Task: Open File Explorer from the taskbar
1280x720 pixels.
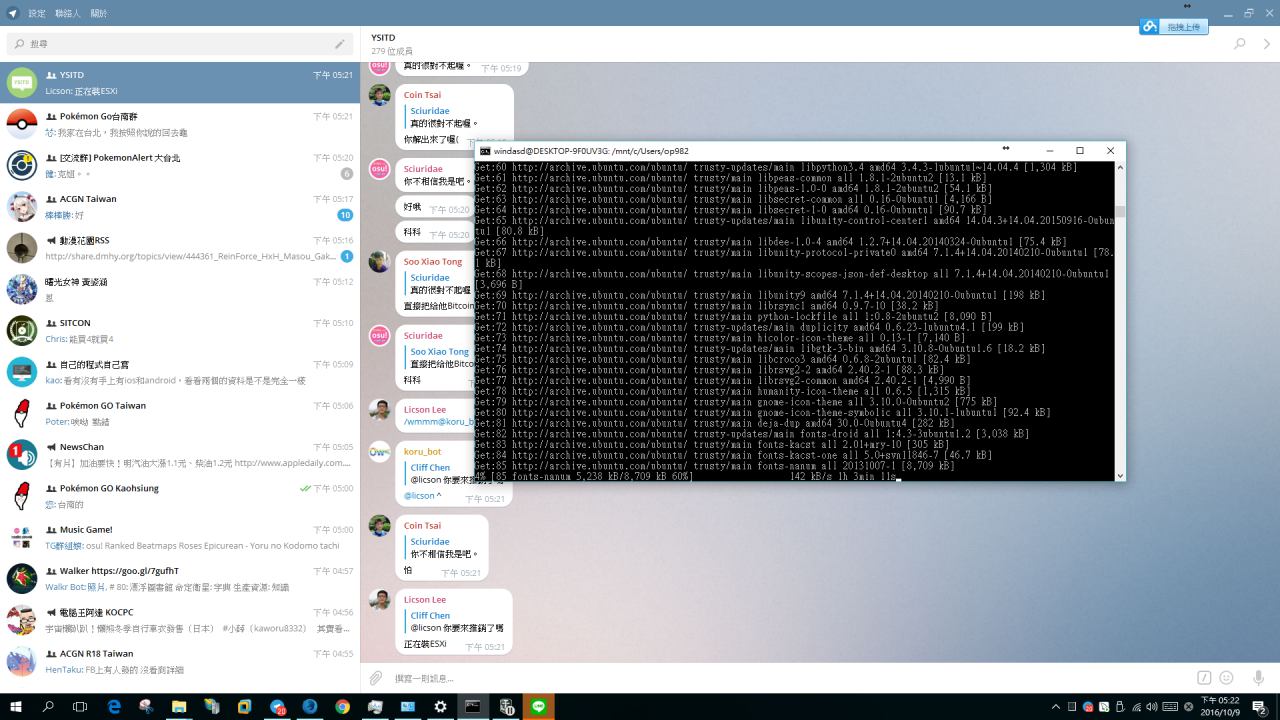Action: click(x=179, y=706)
